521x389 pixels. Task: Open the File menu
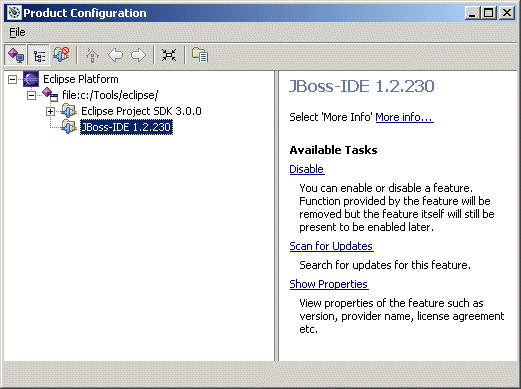[x=17, y=32]
